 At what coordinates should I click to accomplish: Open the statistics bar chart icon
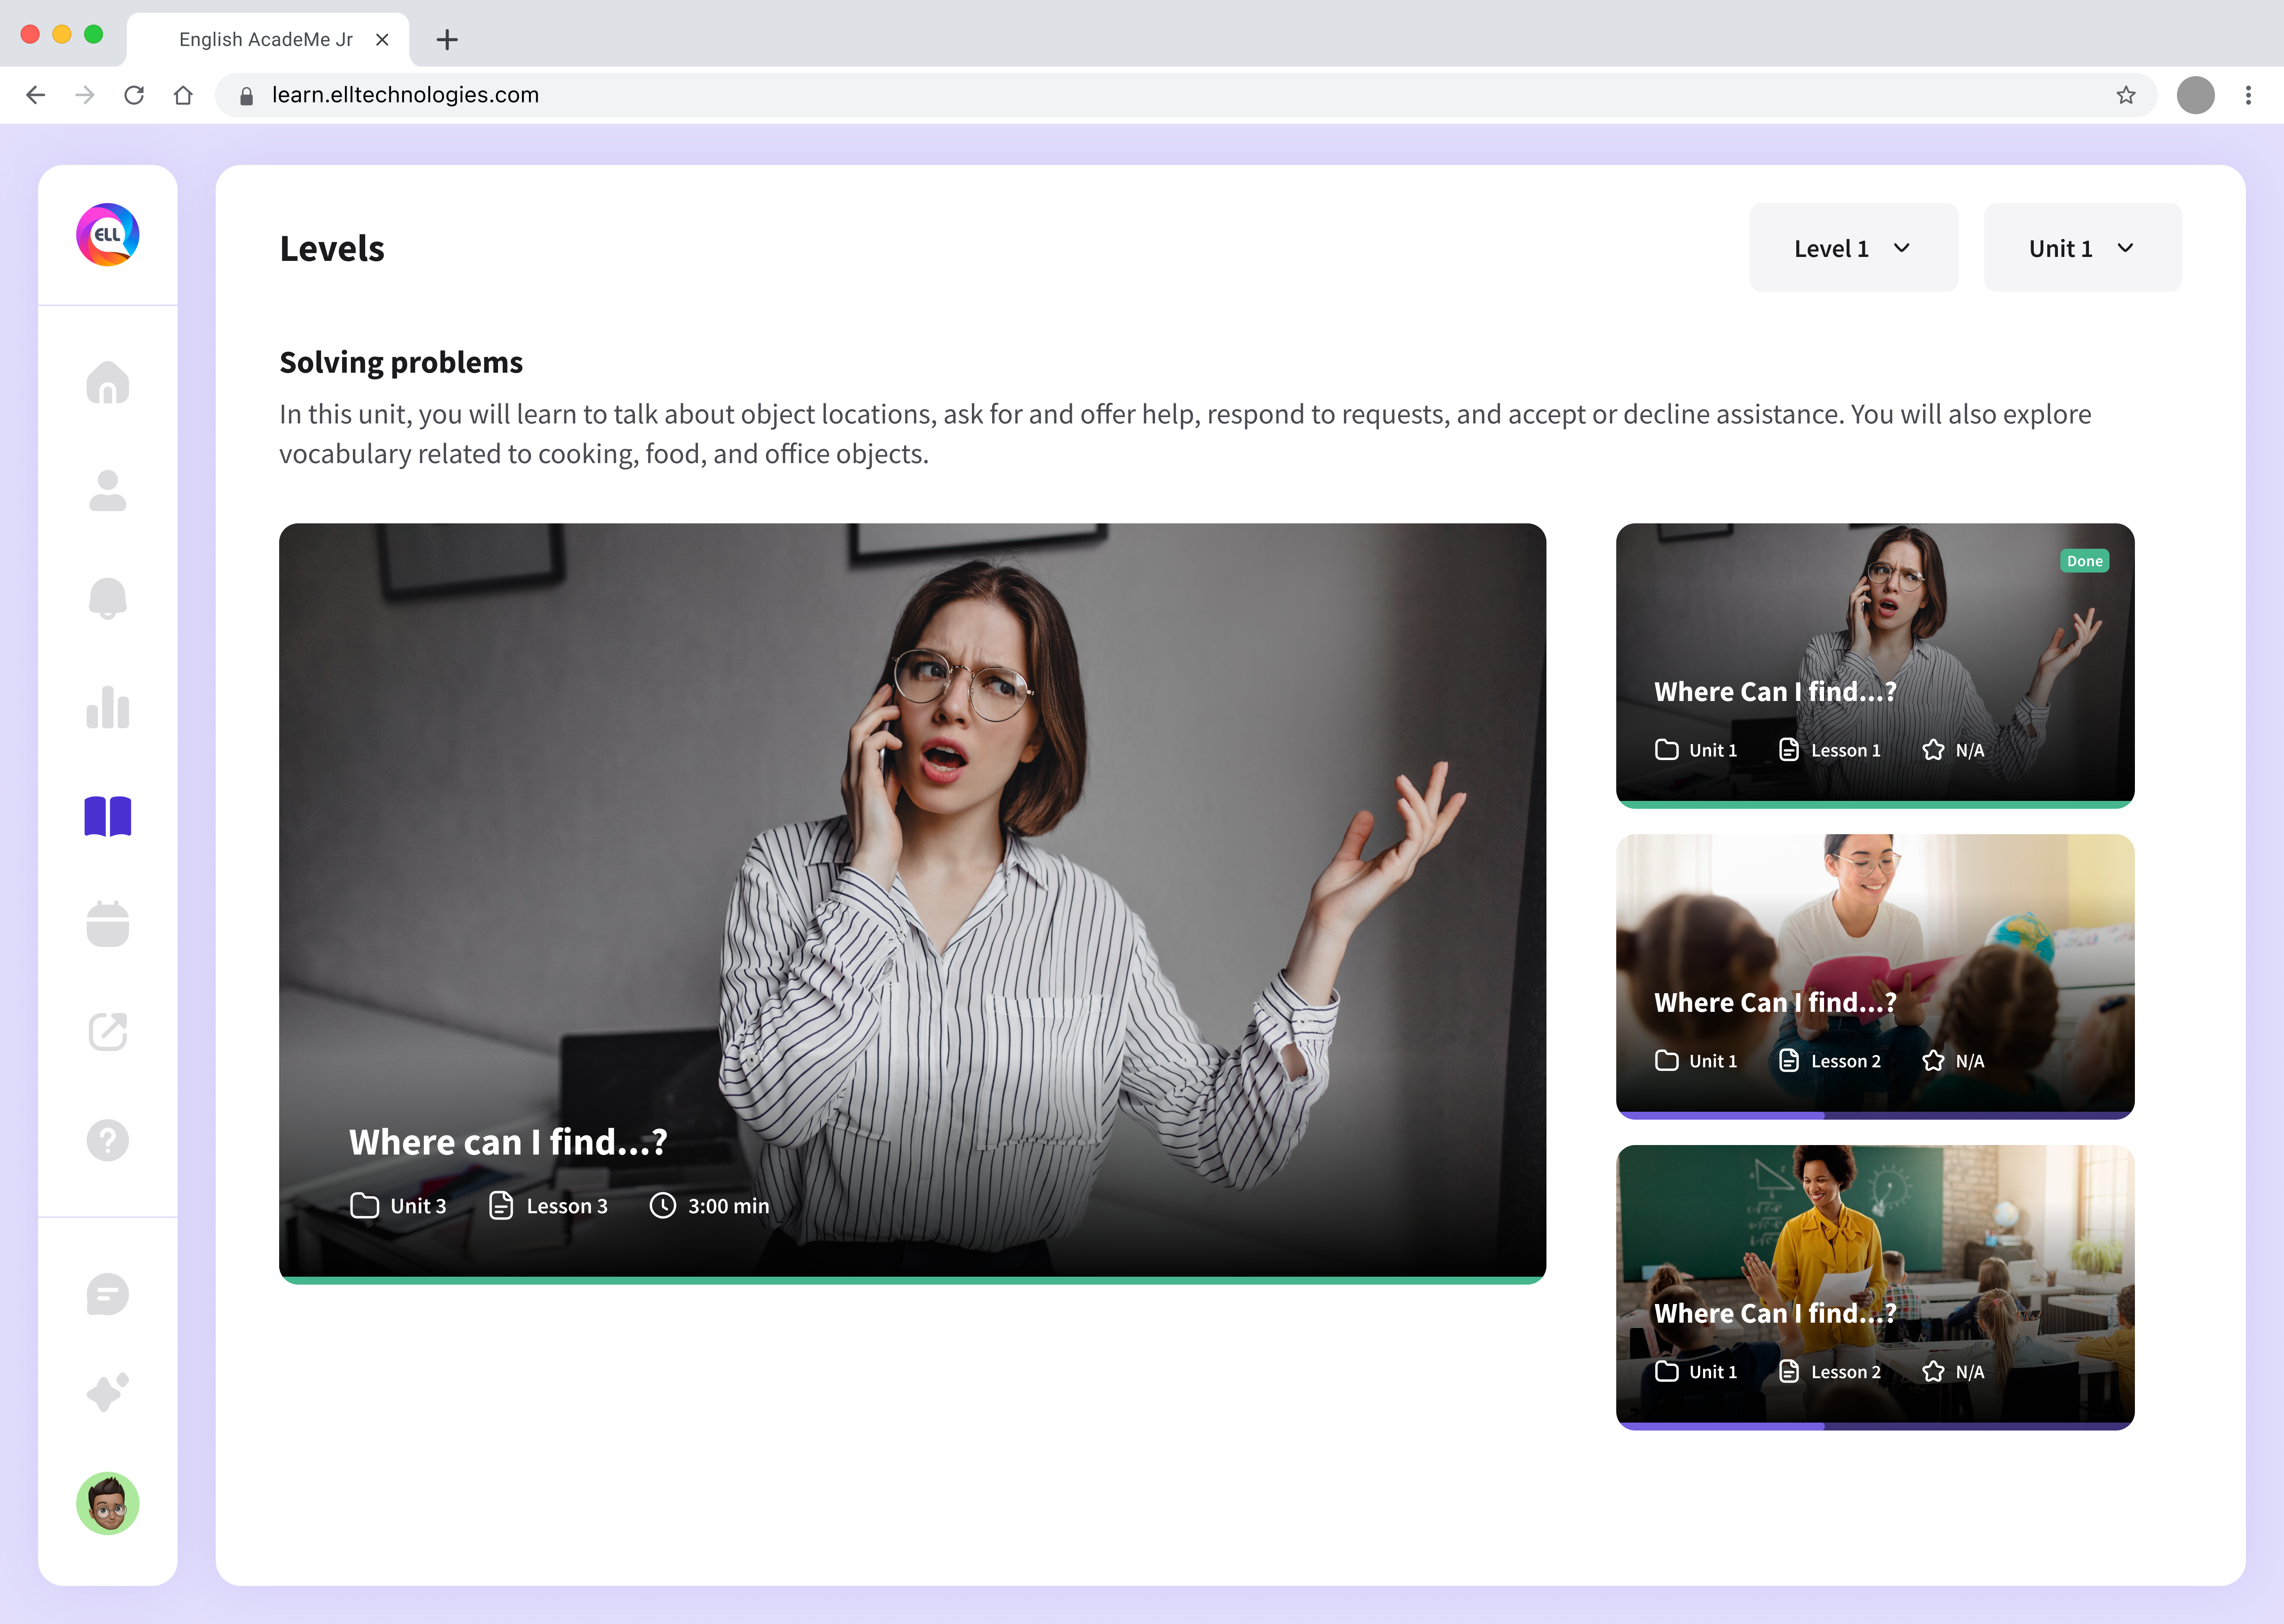(107, 707)
